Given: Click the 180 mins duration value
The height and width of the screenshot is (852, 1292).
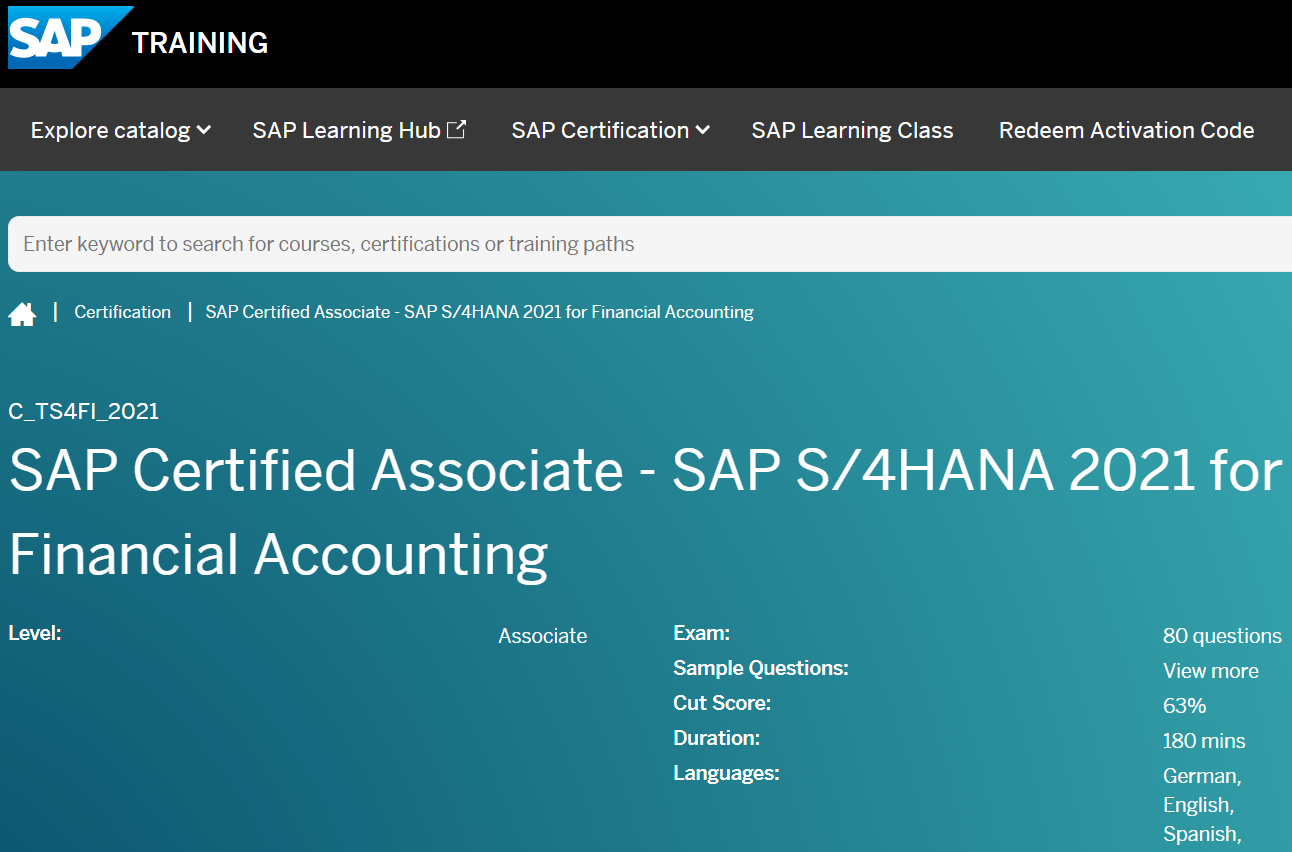Looking at the screenshot, I should 1204,741.
